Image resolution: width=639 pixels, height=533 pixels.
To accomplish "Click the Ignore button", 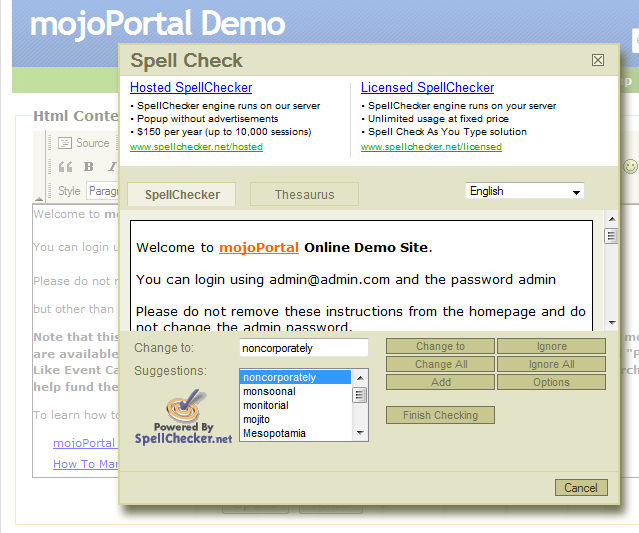I will [x=551, y=346].
